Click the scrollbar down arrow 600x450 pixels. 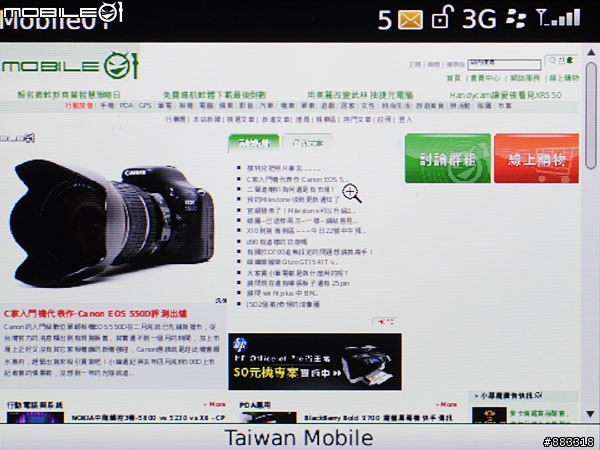pos(590,414)
